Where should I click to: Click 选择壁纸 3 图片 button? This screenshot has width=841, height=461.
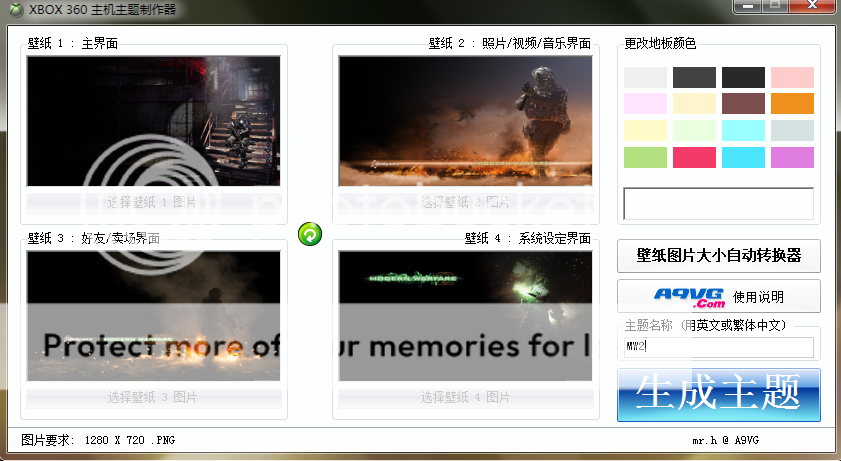(x=153, y=397)
